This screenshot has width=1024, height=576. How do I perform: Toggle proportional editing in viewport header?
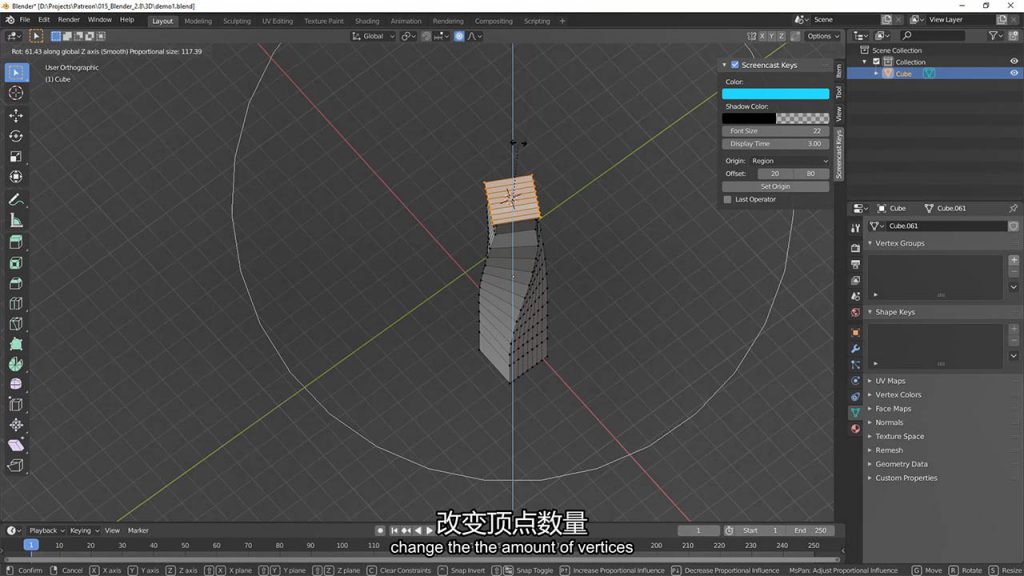pos(459,37)
